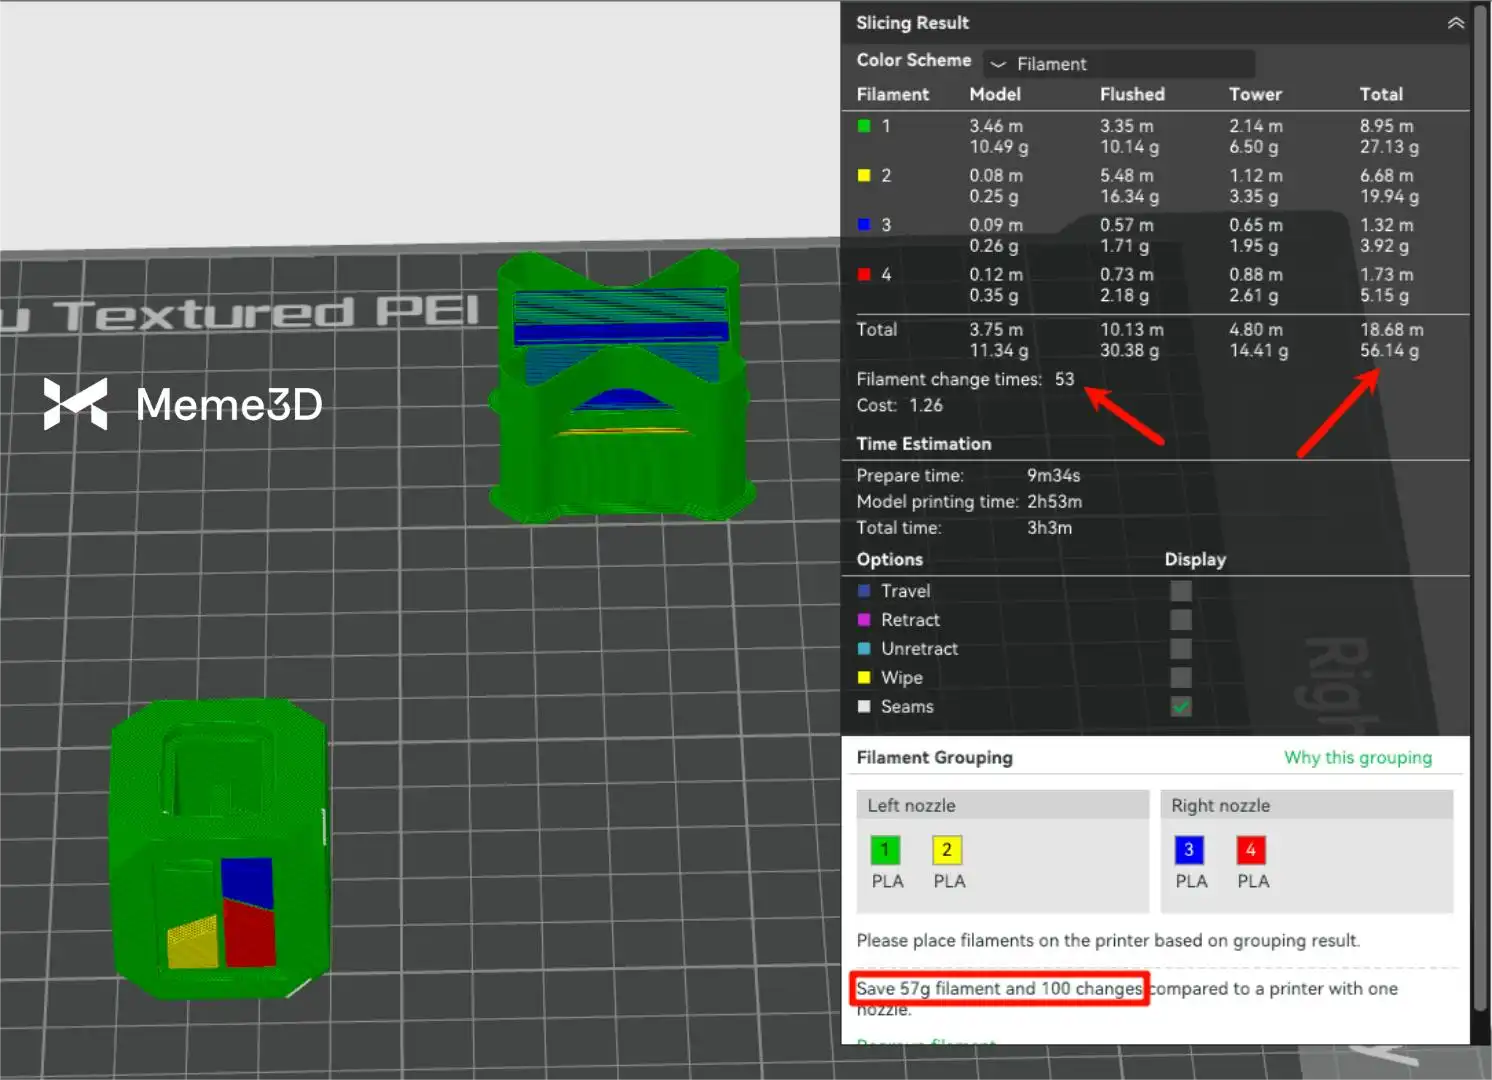Click the blue square in filament table row 3
This screenshot has height=1080, width=1492.
864,225
